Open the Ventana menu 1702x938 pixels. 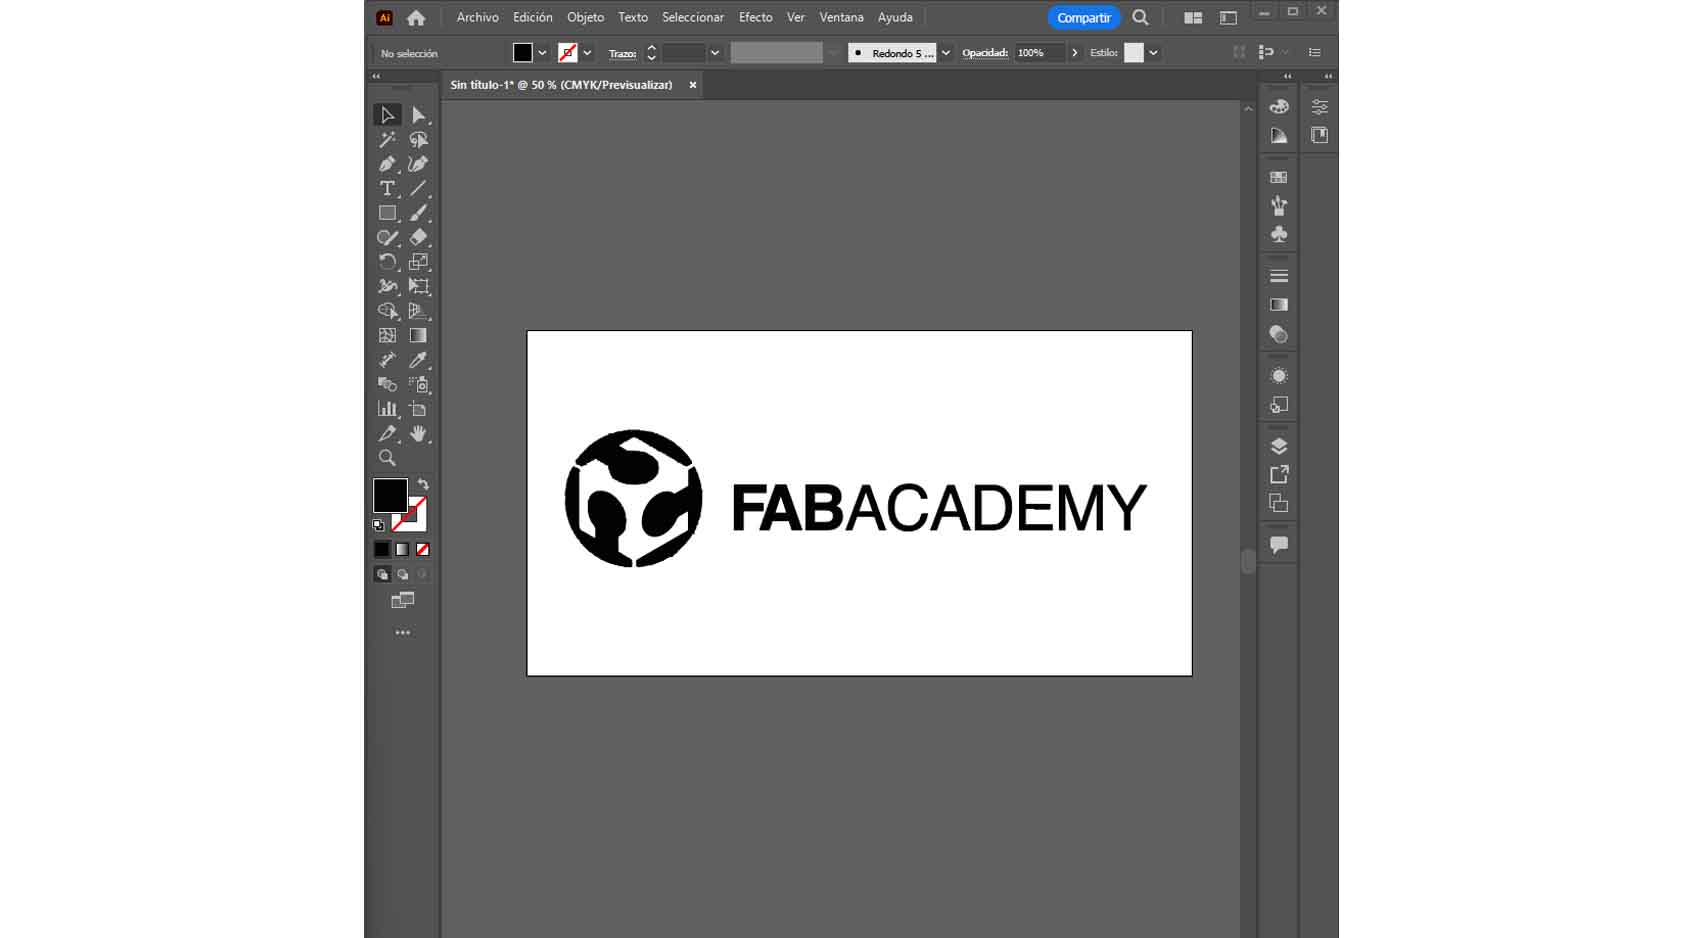point(841,17)
